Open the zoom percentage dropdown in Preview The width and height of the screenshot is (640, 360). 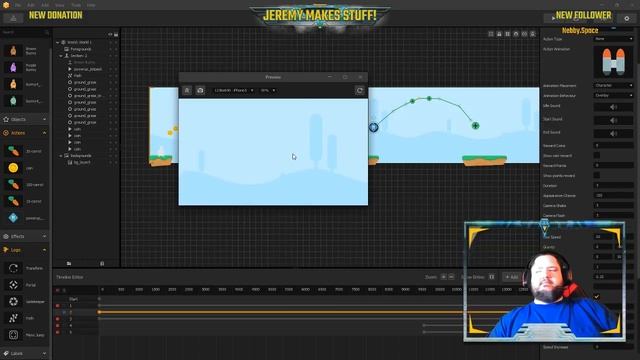(268, 90)
